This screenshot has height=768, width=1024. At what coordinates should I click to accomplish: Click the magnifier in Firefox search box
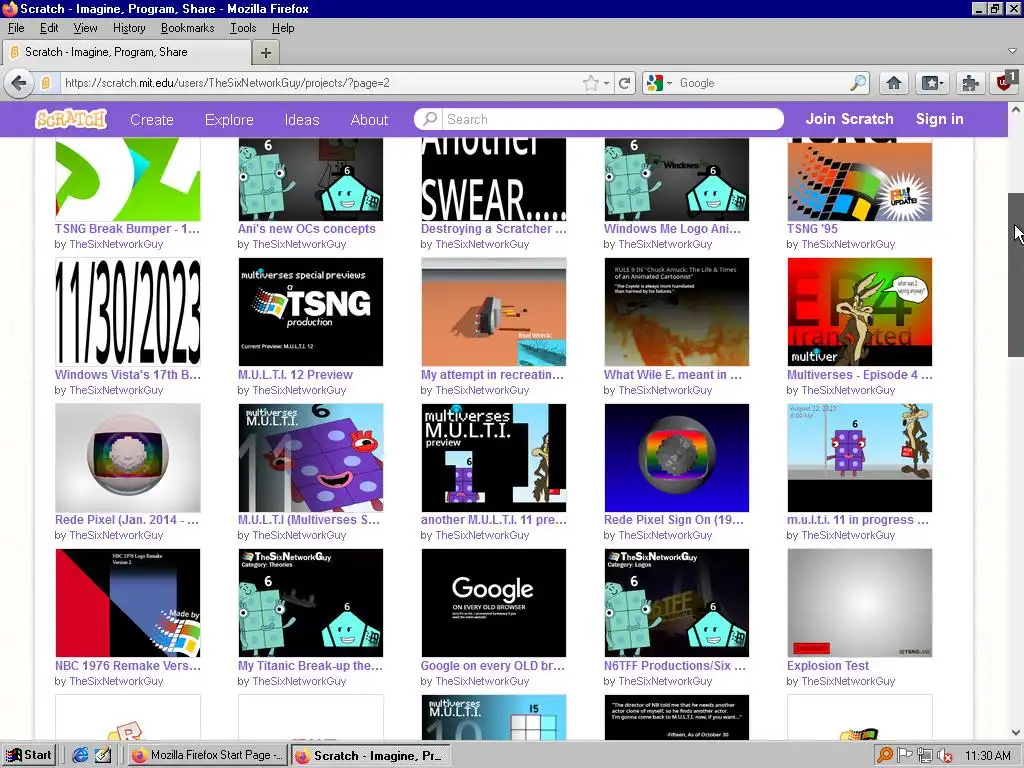(858, 83)
